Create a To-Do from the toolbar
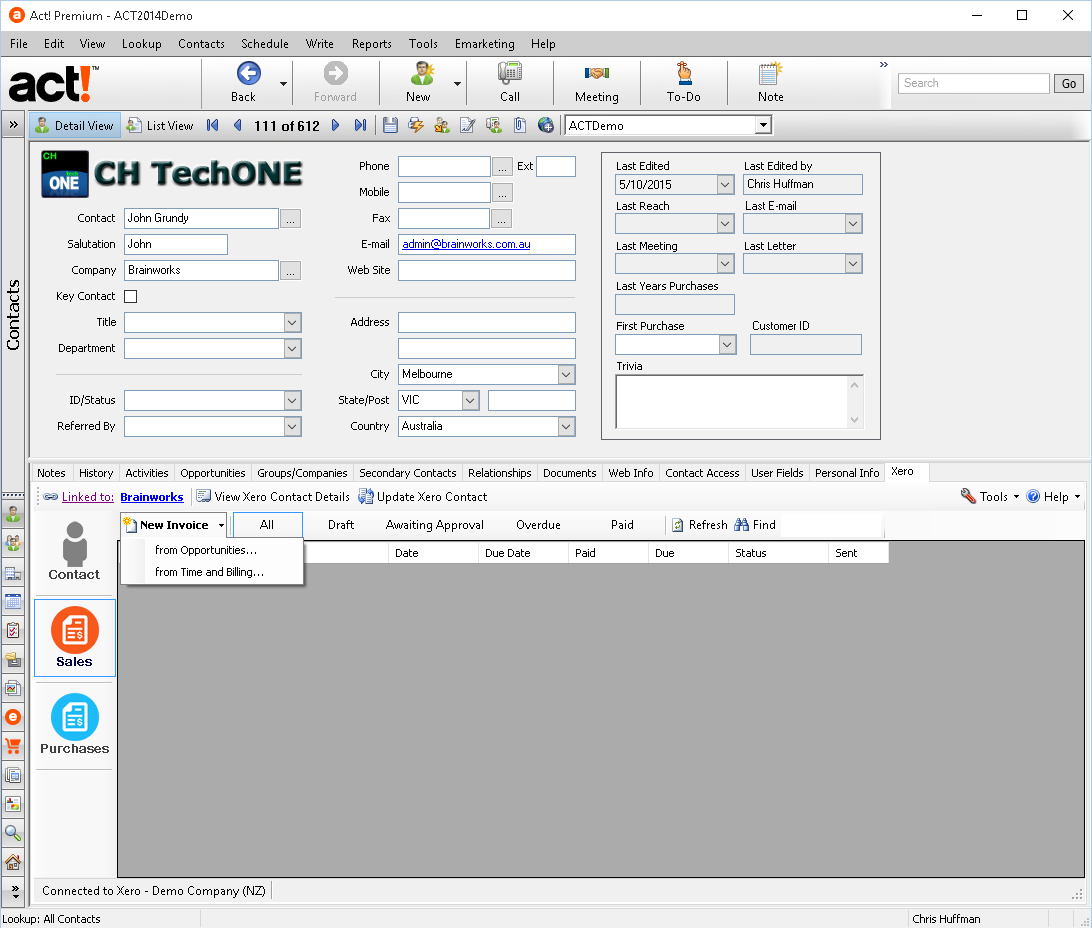1092x928 pixels. click(684, 73)
